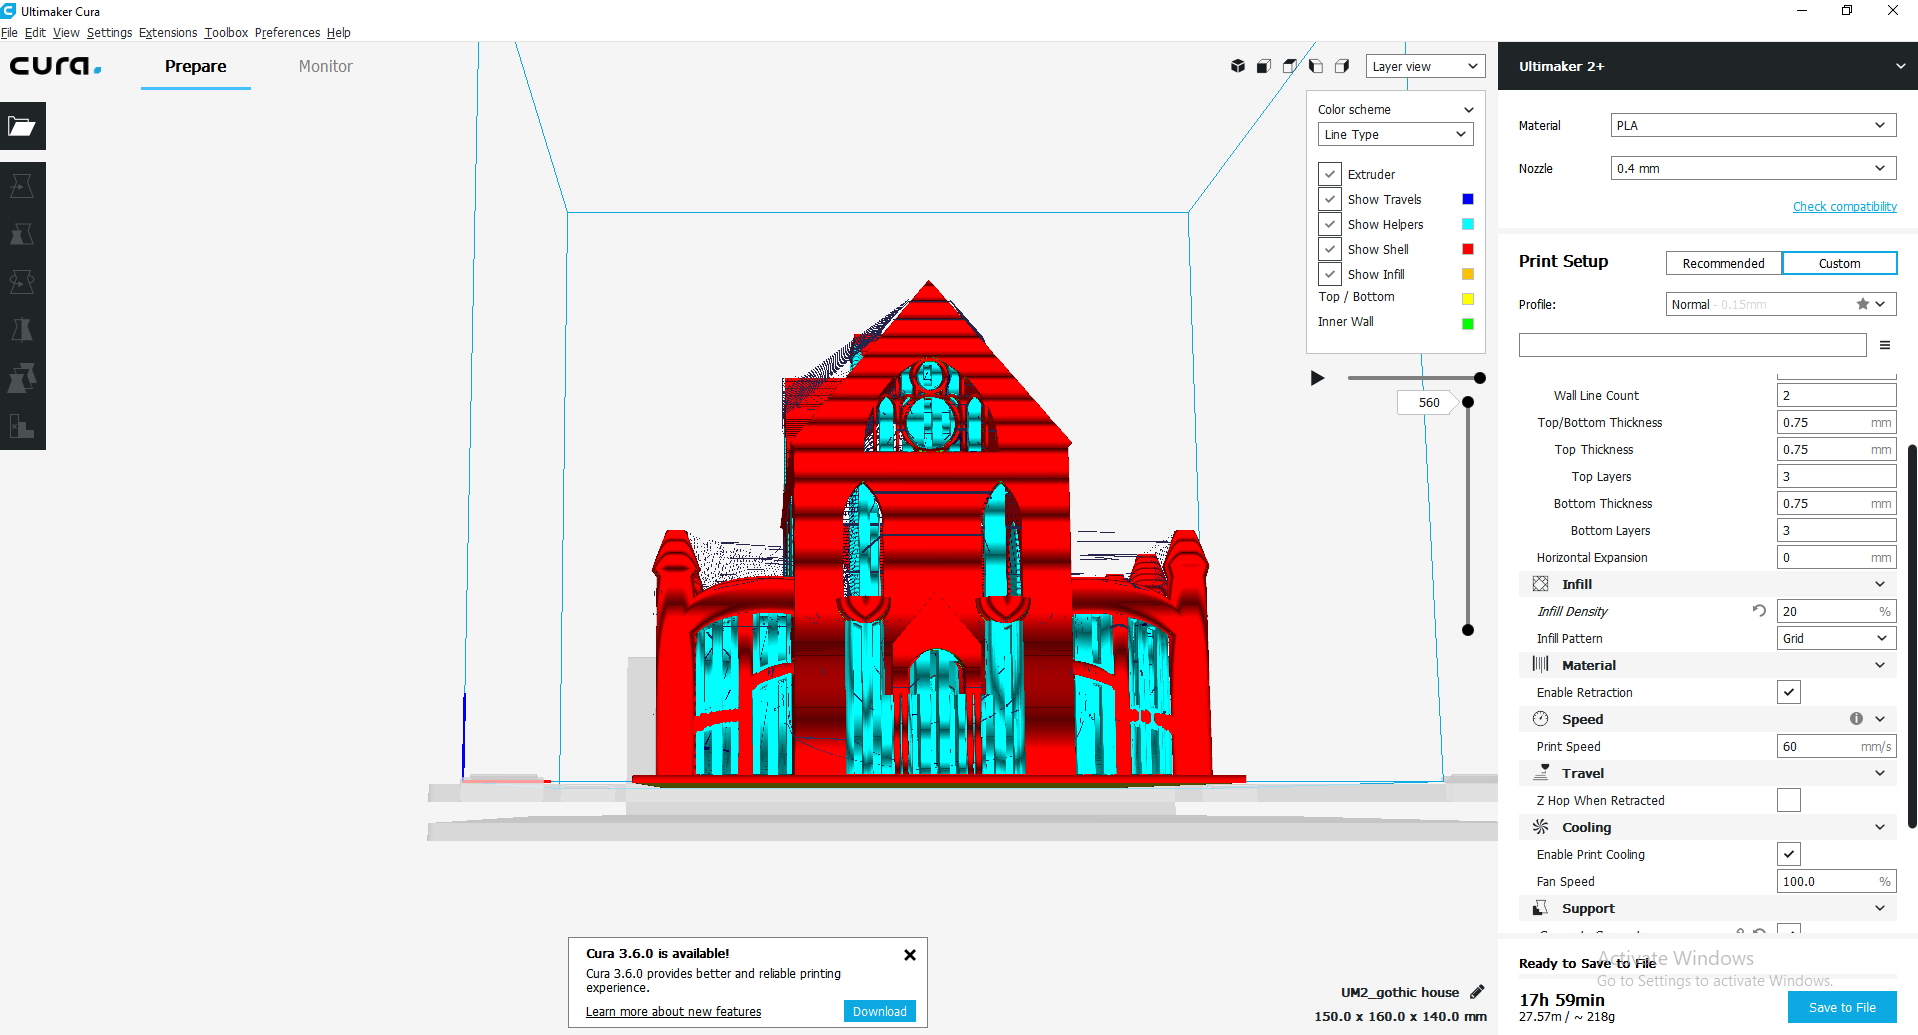The image size is (1918, 1035).
Task: Select the Rotate tool in left toolbar
Action: tap(22, 282)
